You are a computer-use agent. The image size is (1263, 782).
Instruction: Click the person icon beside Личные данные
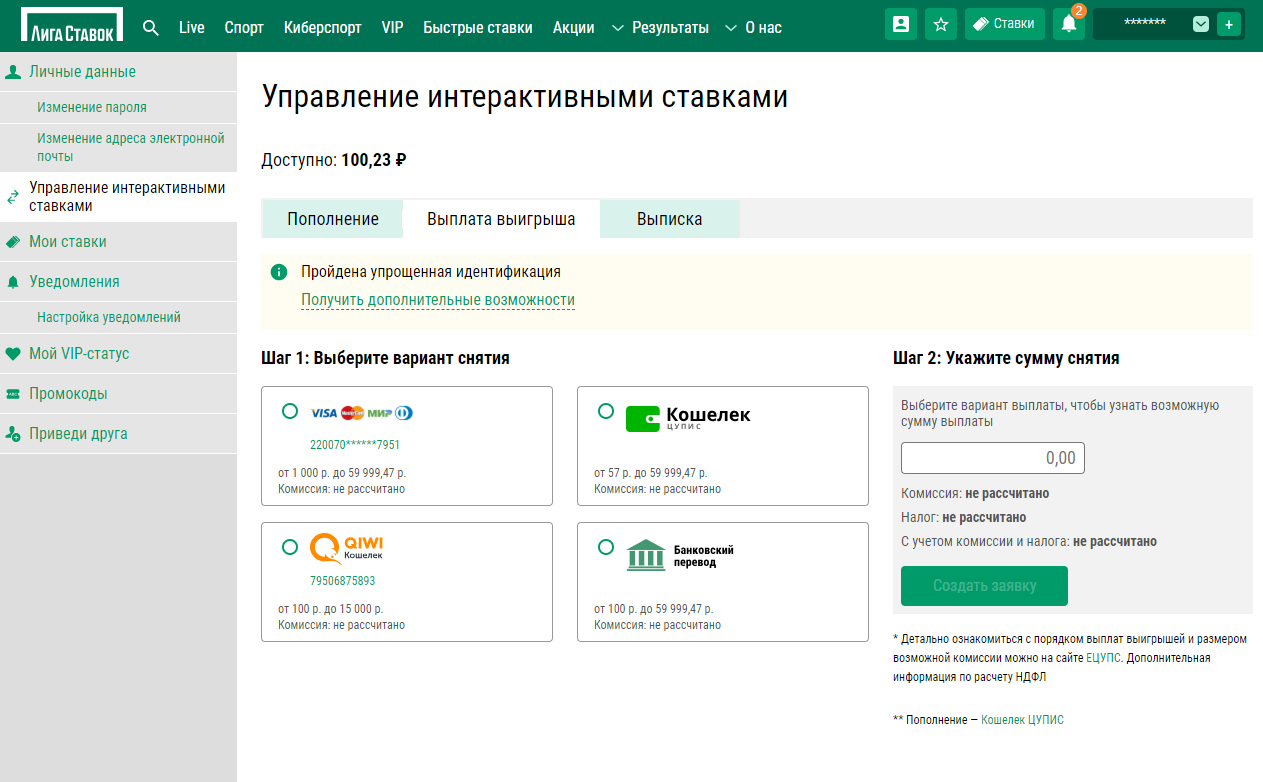pos(13,72)
